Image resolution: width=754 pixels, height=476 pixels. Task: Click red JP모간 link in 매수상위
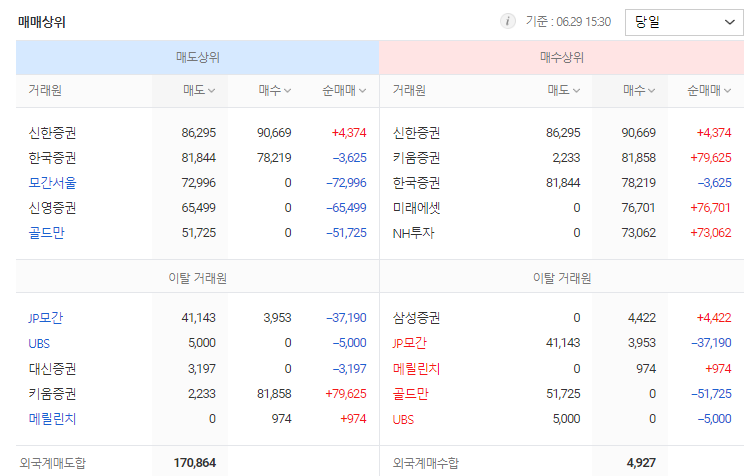(x=410, y=343)
